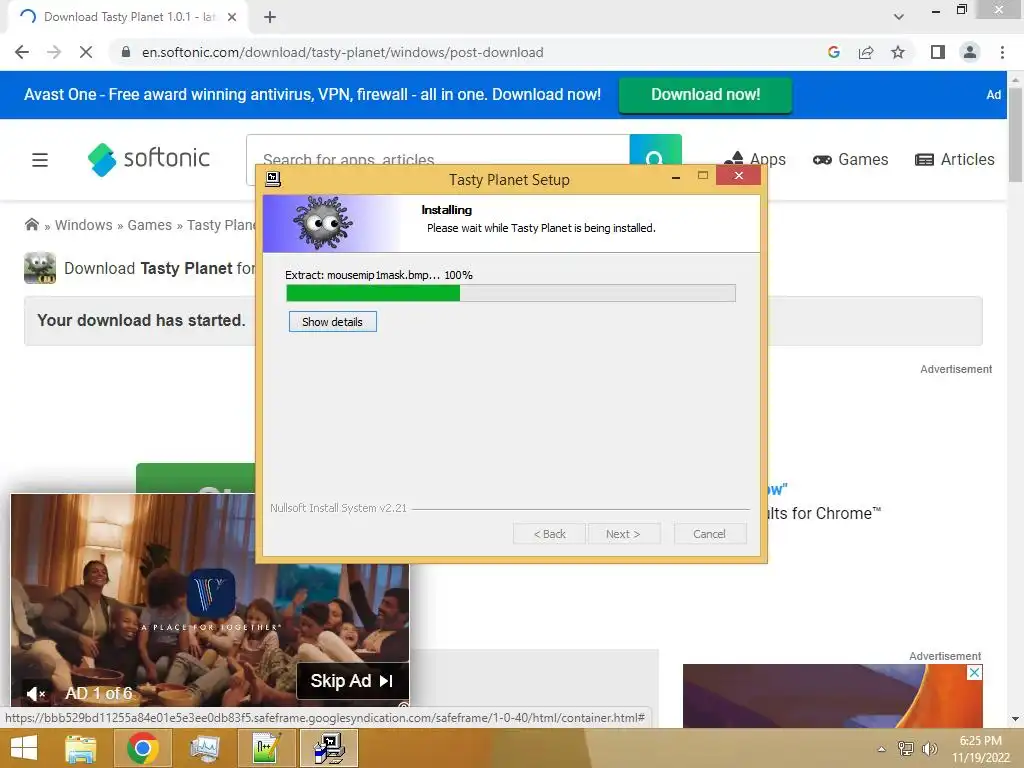Image resolution: width=1024 pixels, height=768 pixels.
Task: Open the notepad taskbar icon
Action: tap(266, 748)
